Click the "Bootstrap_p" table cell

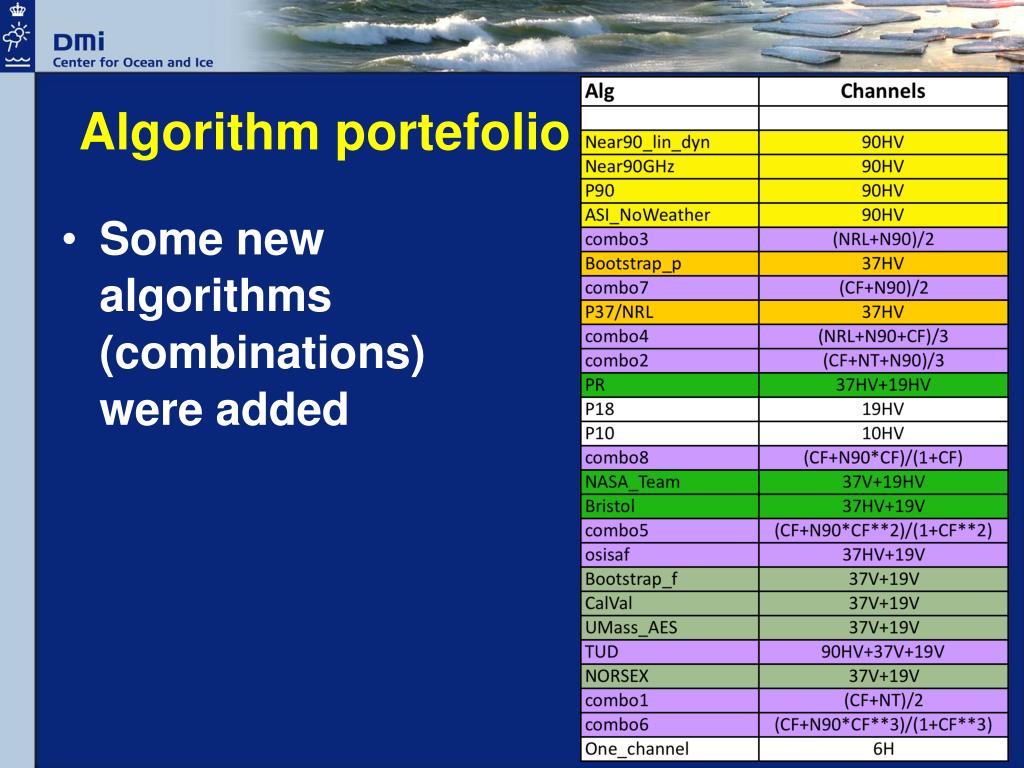[x=670, y=264]
